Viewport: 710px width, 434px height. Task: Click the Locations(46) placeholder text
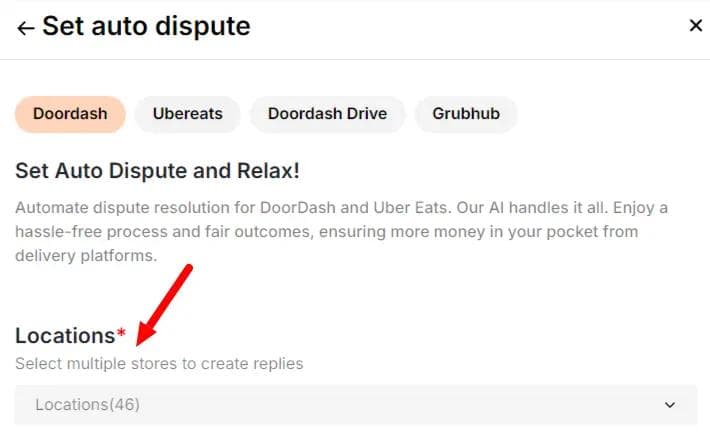tap(87, 405)
